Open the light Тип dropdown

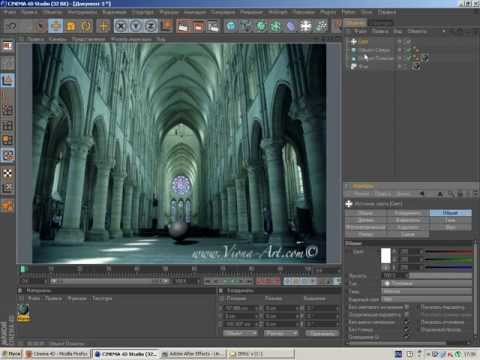point(427,284)
